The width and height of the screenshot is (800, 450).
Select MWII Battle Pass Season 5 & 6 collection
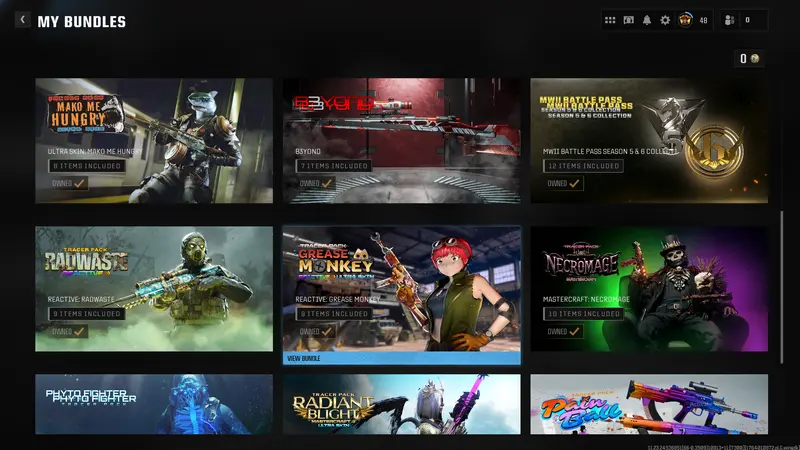click(x=649, y=140)
